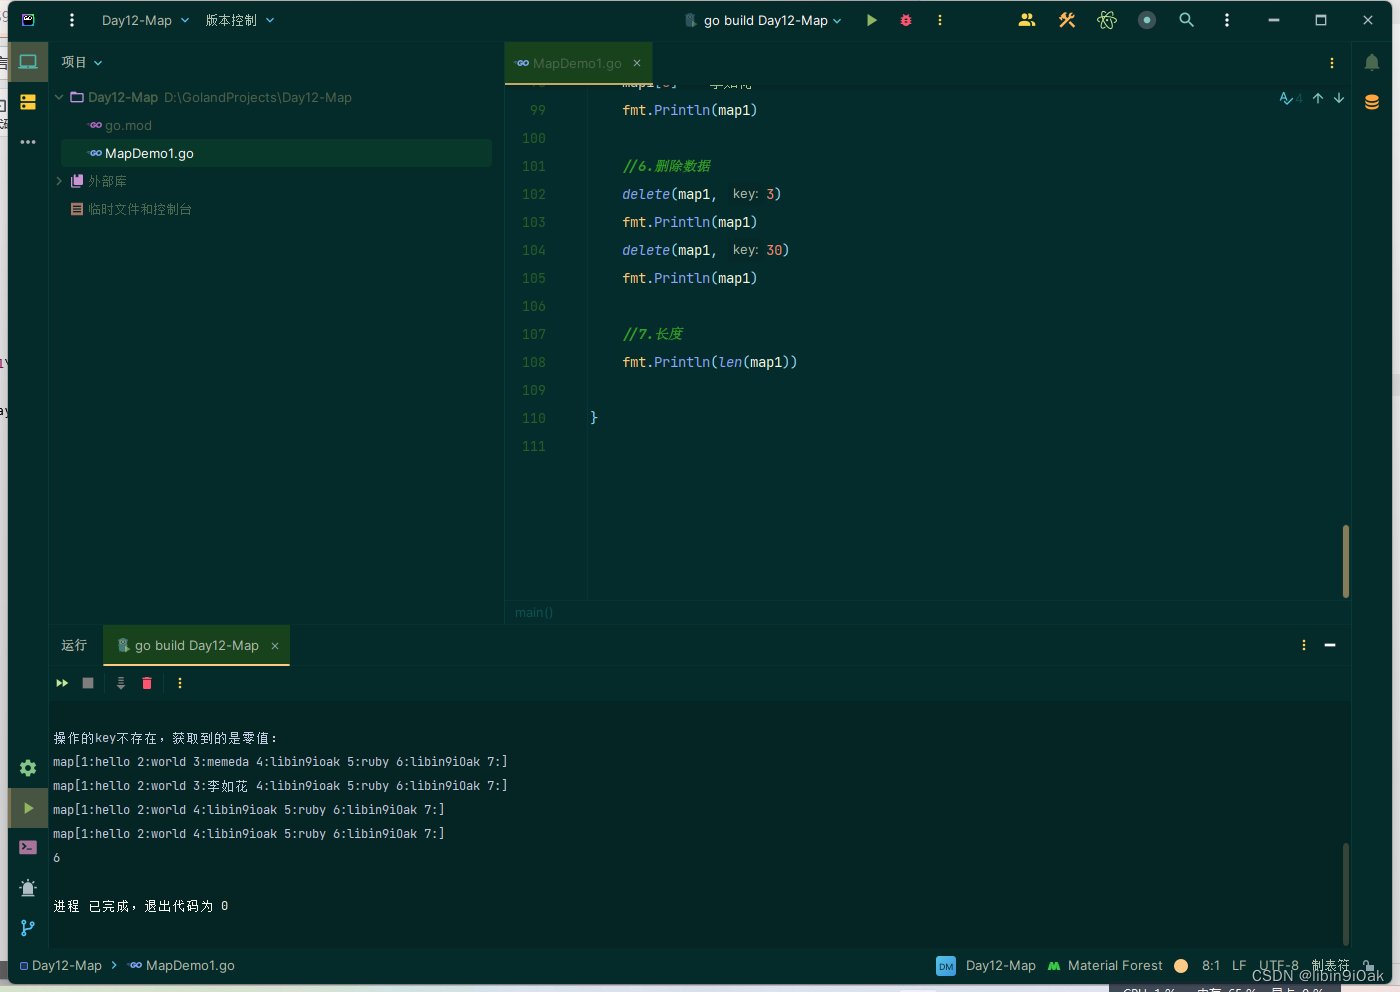Open the build tools hammer-wrench icon
The width and height of the screenshot is (1400, 992).
[x=1067, y=20]
